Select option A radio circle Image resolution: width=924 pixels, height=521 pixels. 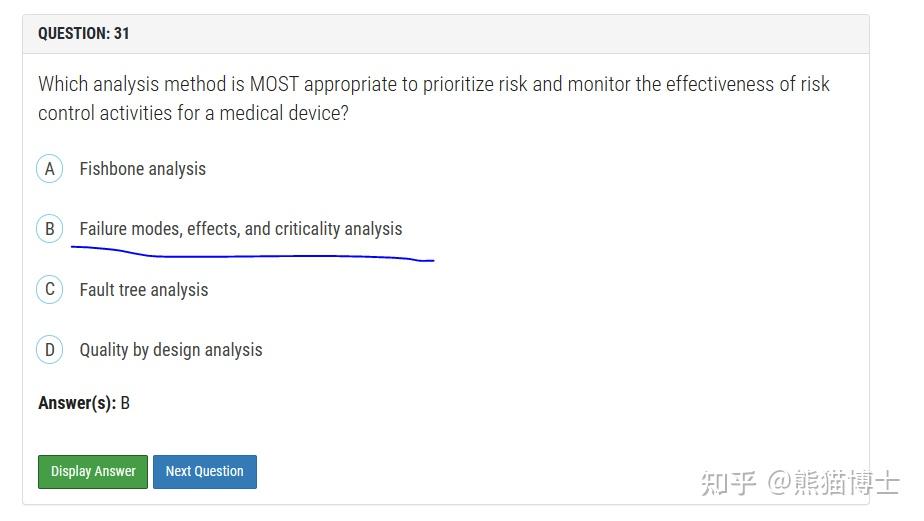49,169
